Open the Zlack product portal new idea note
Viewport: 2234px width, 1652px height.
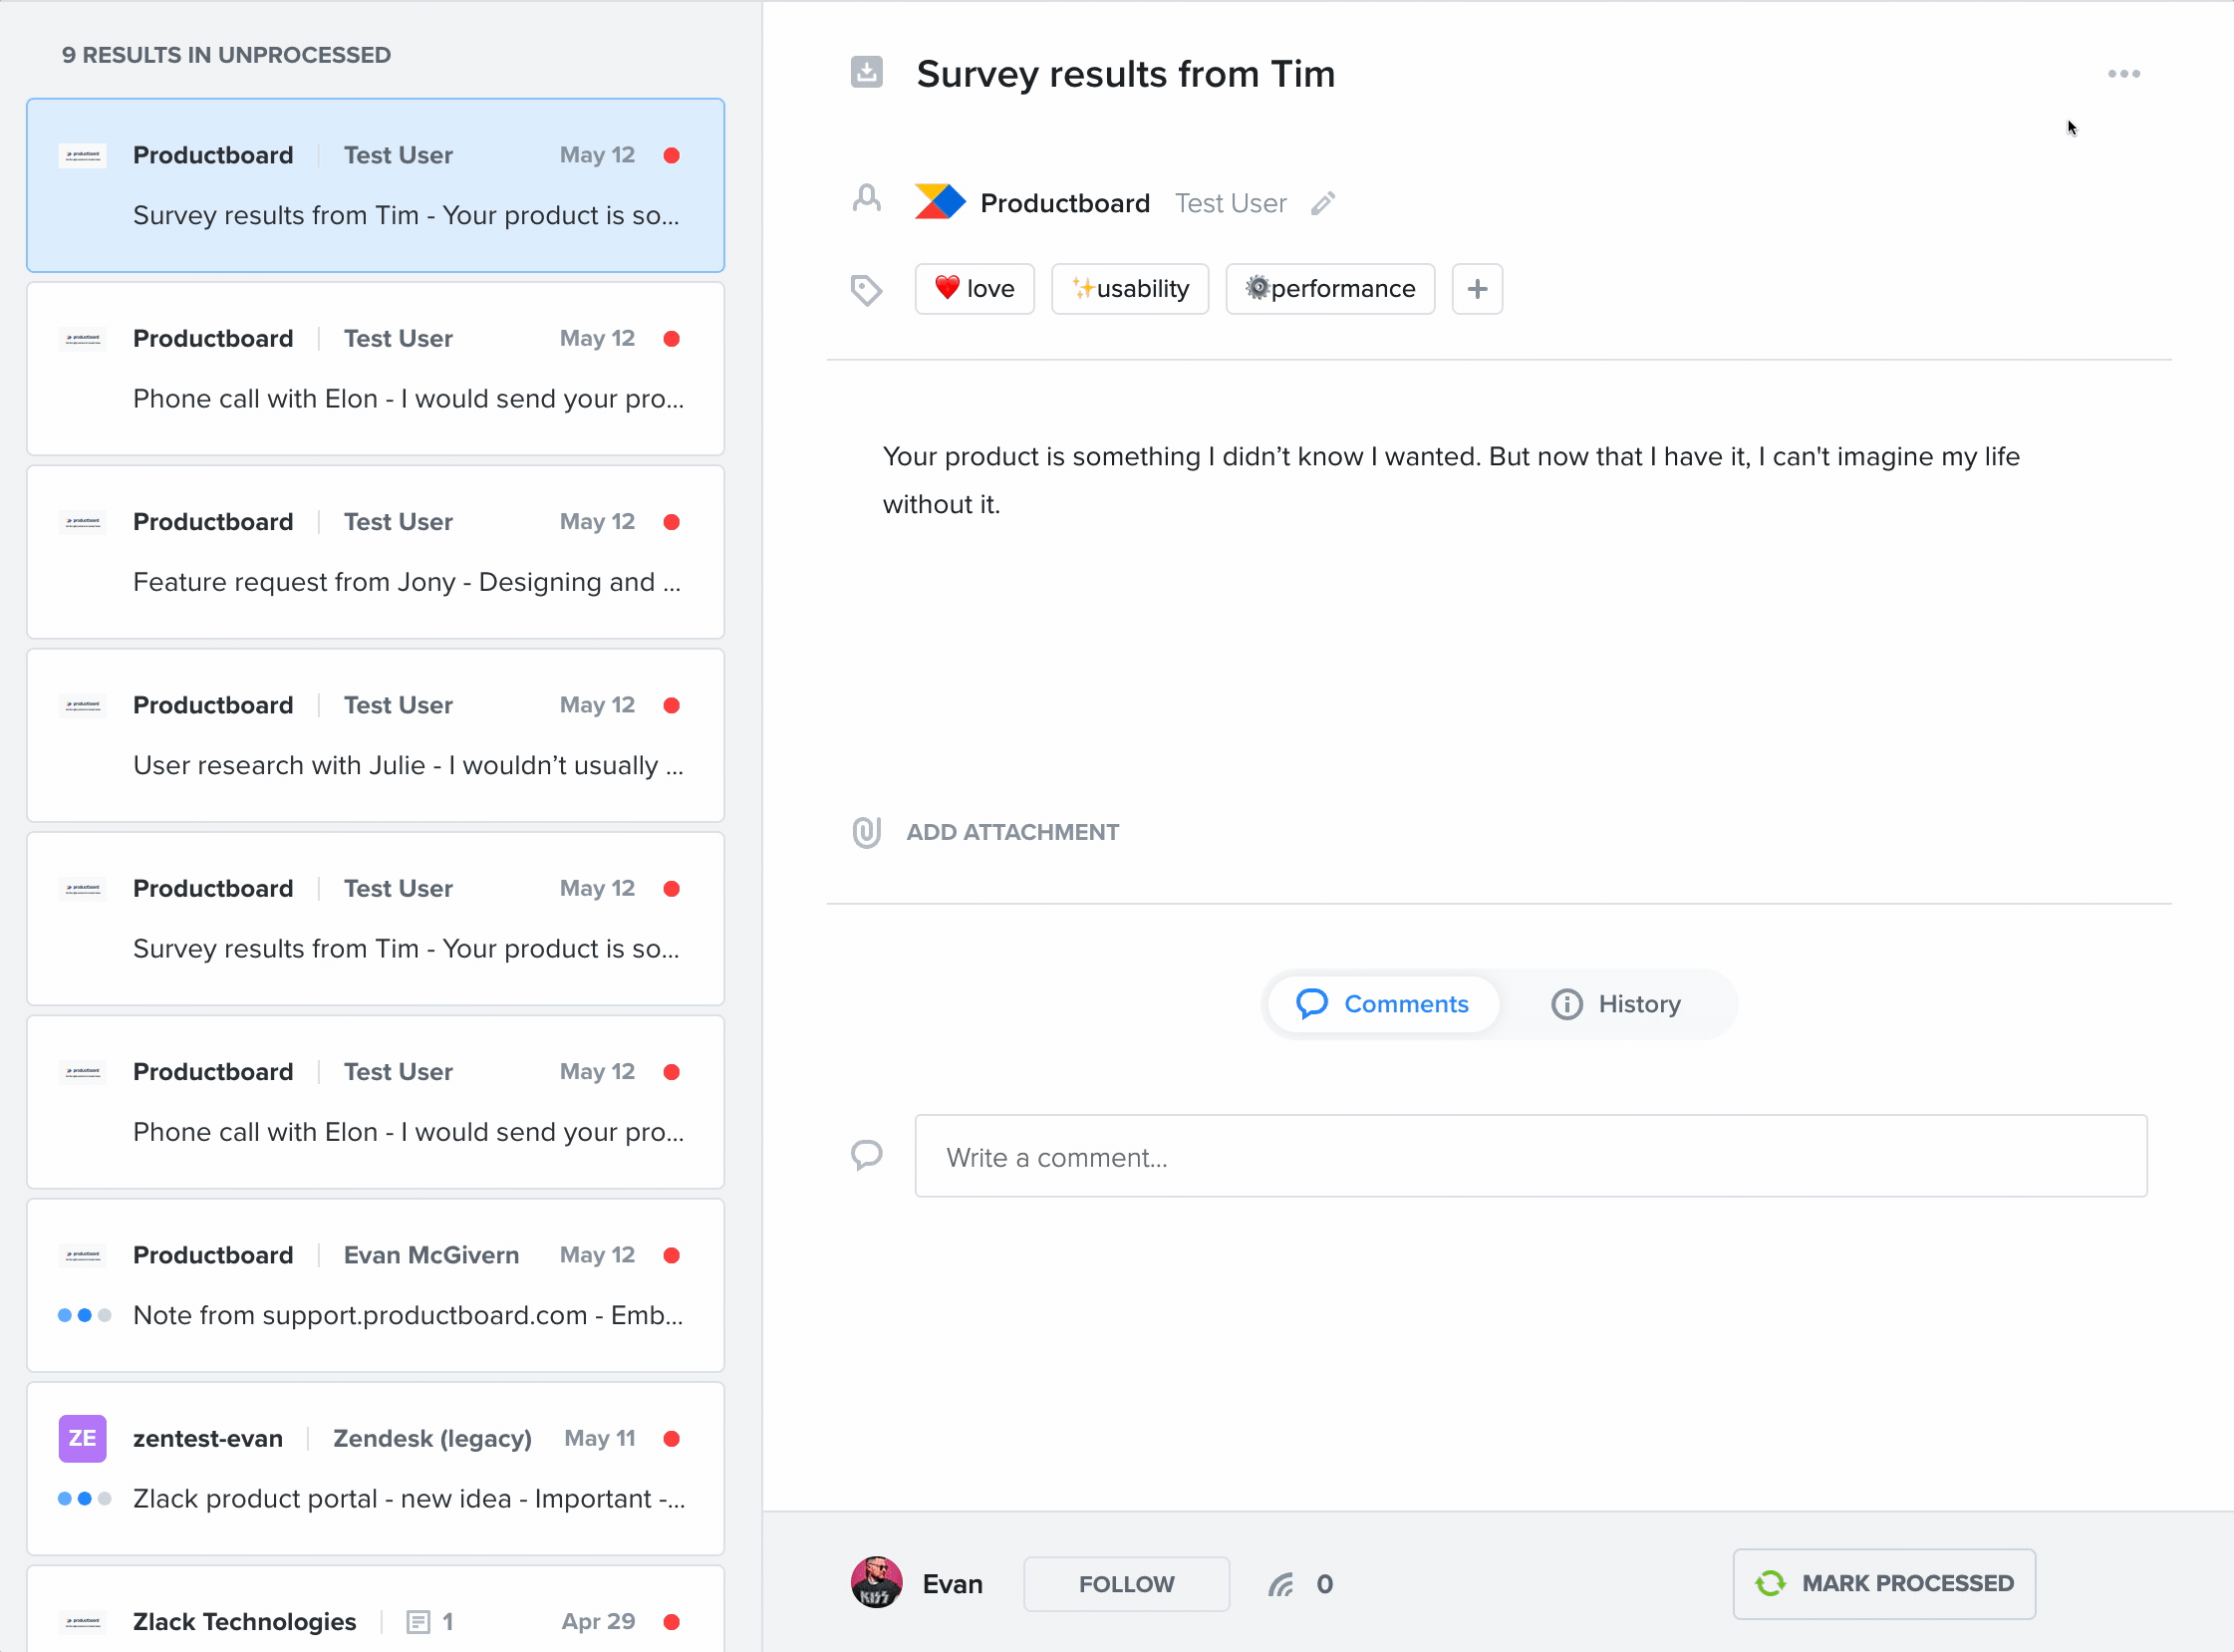(x=375, y=1468)
